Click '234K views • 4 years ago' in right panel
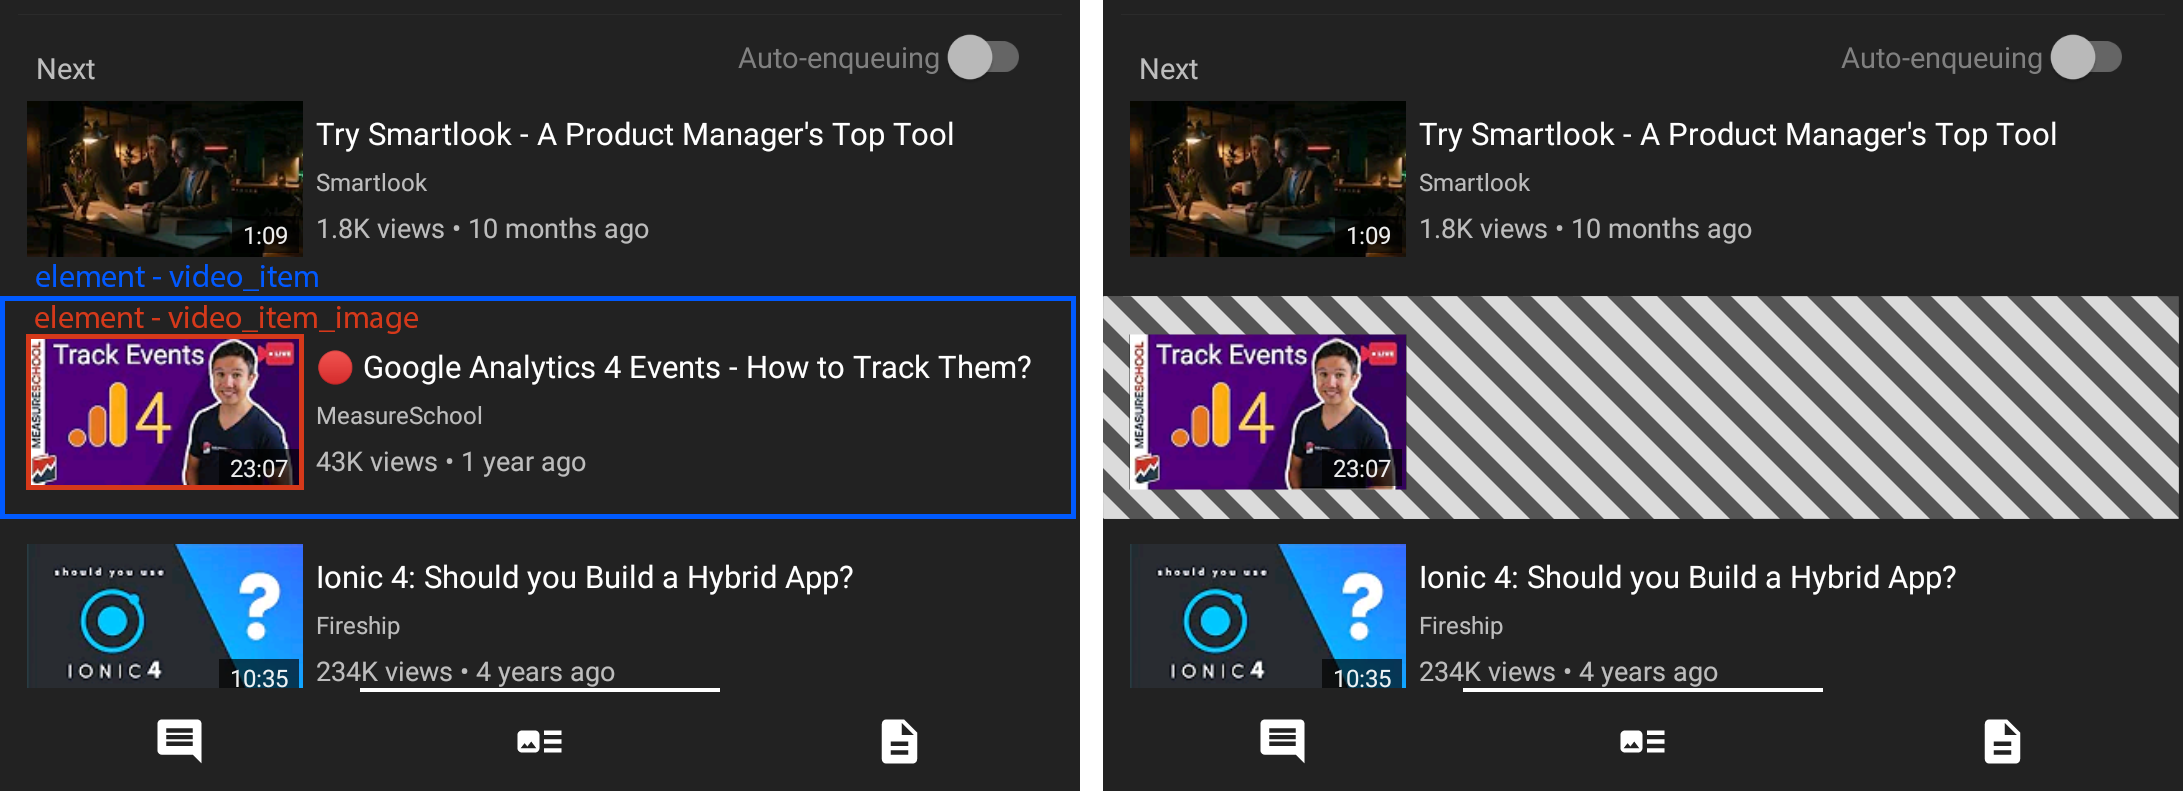This screenshot has width=2183, height=791. click(x=1568, y=672)
